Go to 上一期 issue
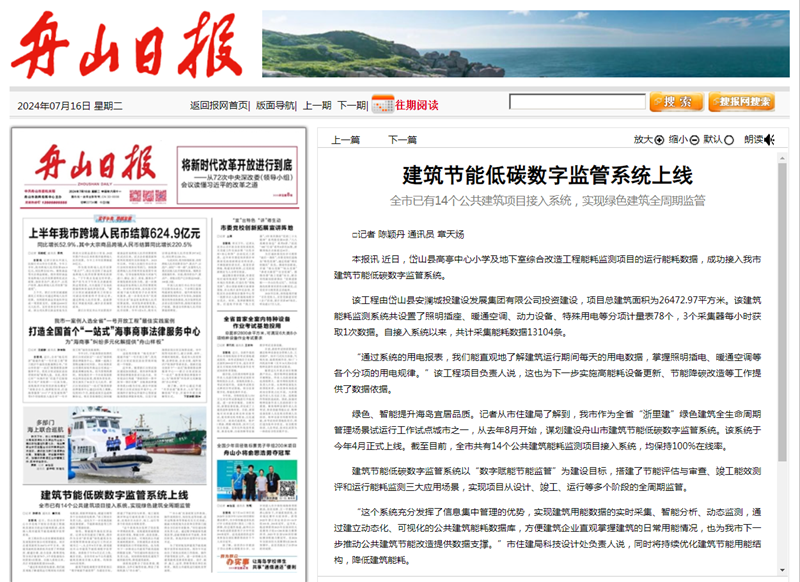This screenshot has width=800, height=582. pyautogui.click(x=317, y=106)
